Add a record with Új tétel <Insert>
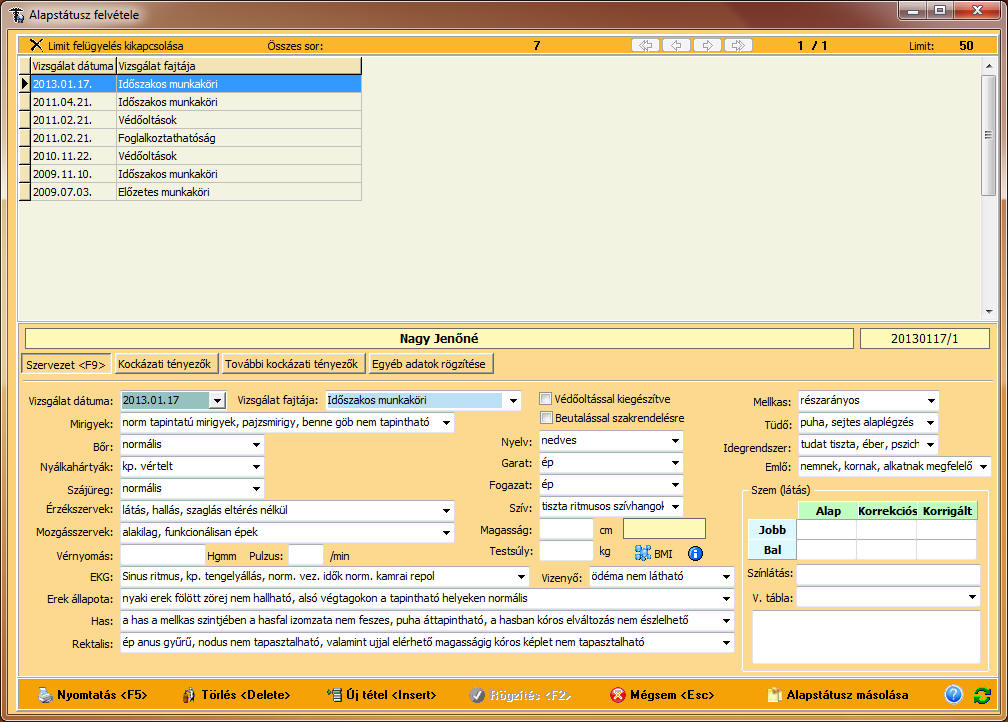 pyautogui.click(x=382, y=695)
